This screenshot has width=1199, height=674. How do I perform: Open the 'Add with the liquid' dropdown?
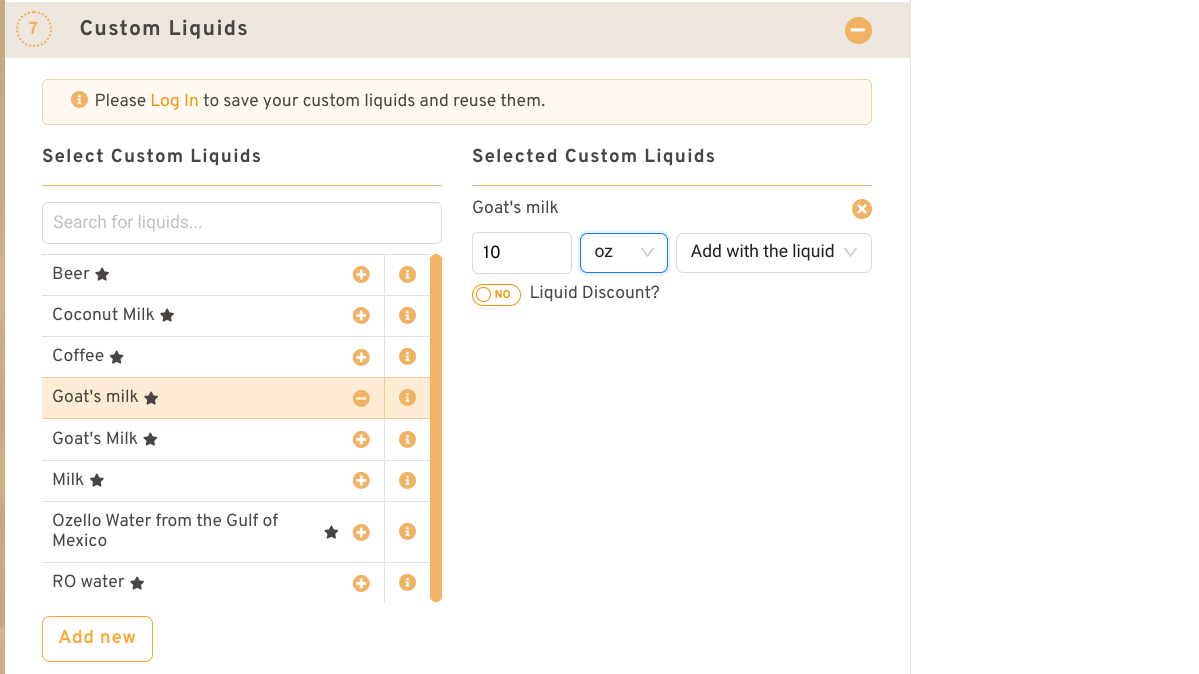coord(773,252)
